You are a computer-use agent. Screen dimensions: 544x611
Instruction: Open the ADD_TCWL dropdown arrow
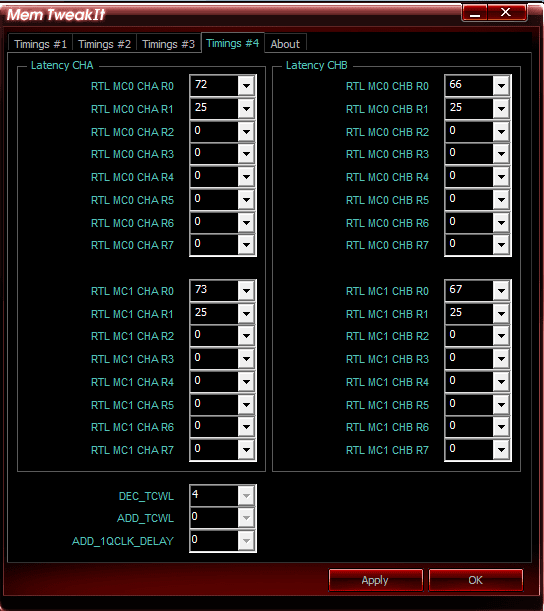click(246, 518)
